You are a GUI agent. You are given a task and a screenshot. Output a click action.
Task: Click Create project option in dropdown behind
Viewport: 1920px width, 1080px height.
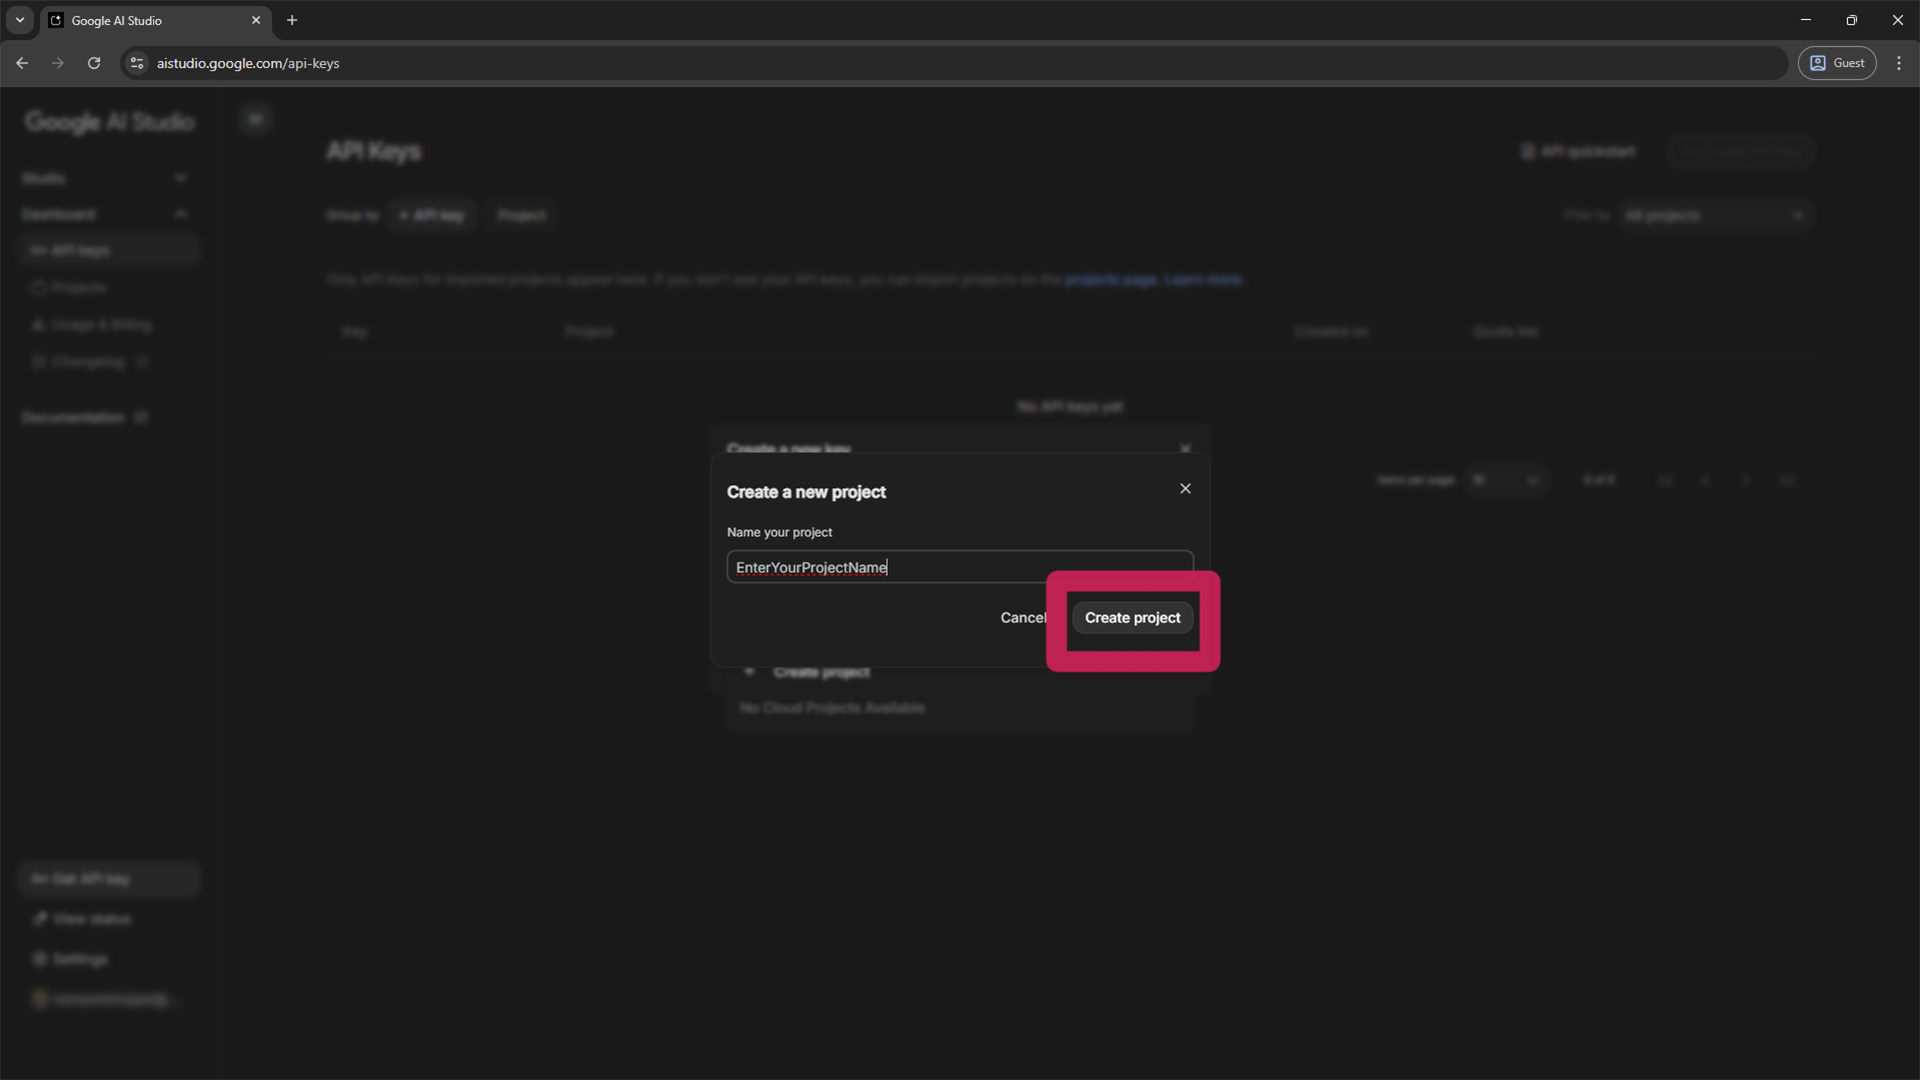(x=820, y=673)
